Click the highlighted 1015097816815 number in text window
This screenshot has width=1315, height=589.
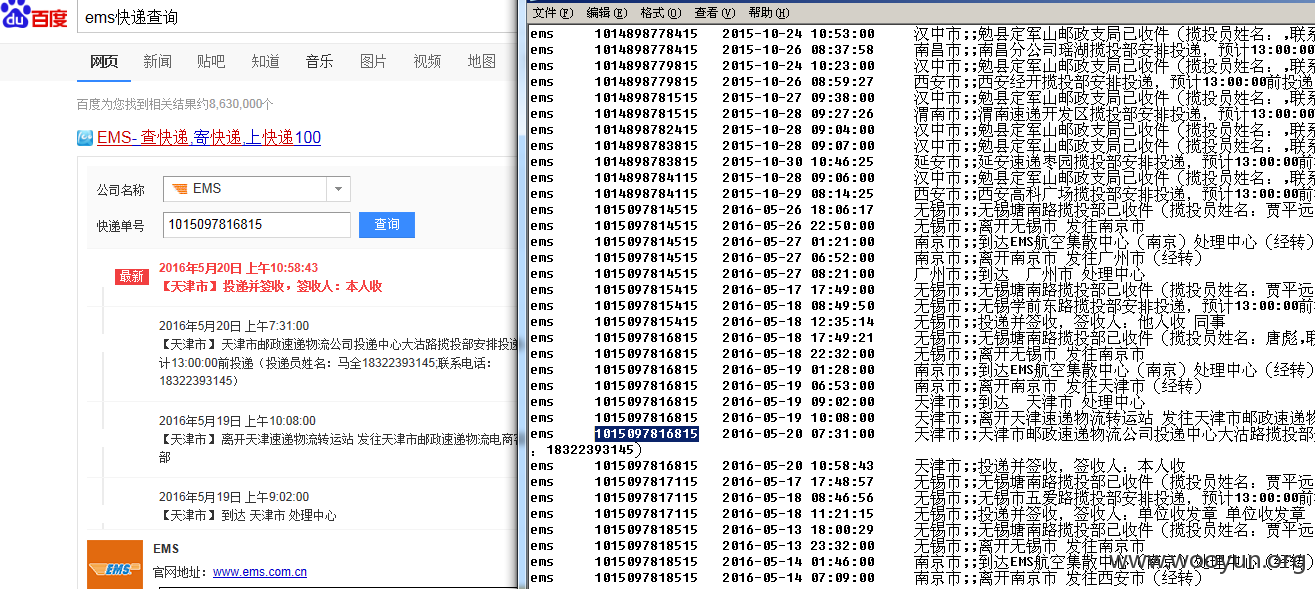click(x=646, y=434)
